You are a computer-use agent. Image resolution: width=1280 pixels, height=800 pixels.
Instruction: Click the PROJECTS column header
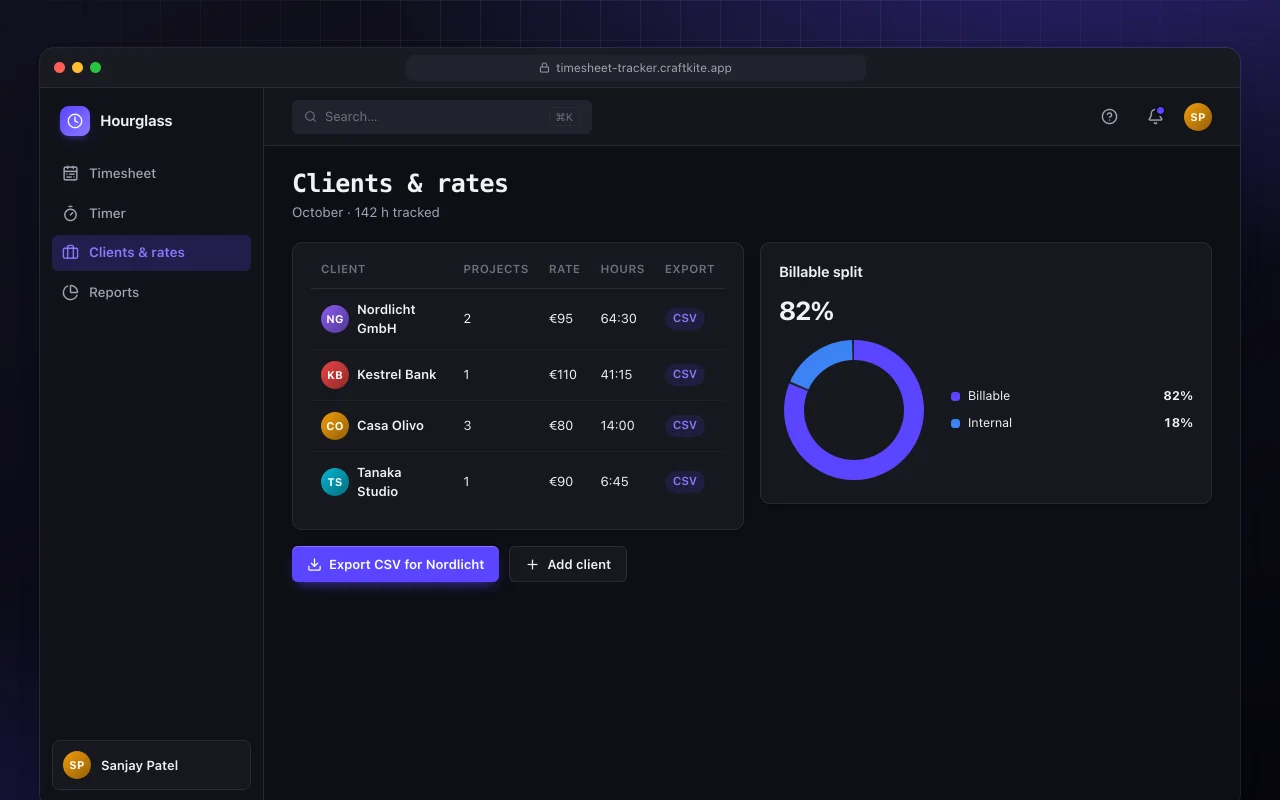click(x=496, y=269)
